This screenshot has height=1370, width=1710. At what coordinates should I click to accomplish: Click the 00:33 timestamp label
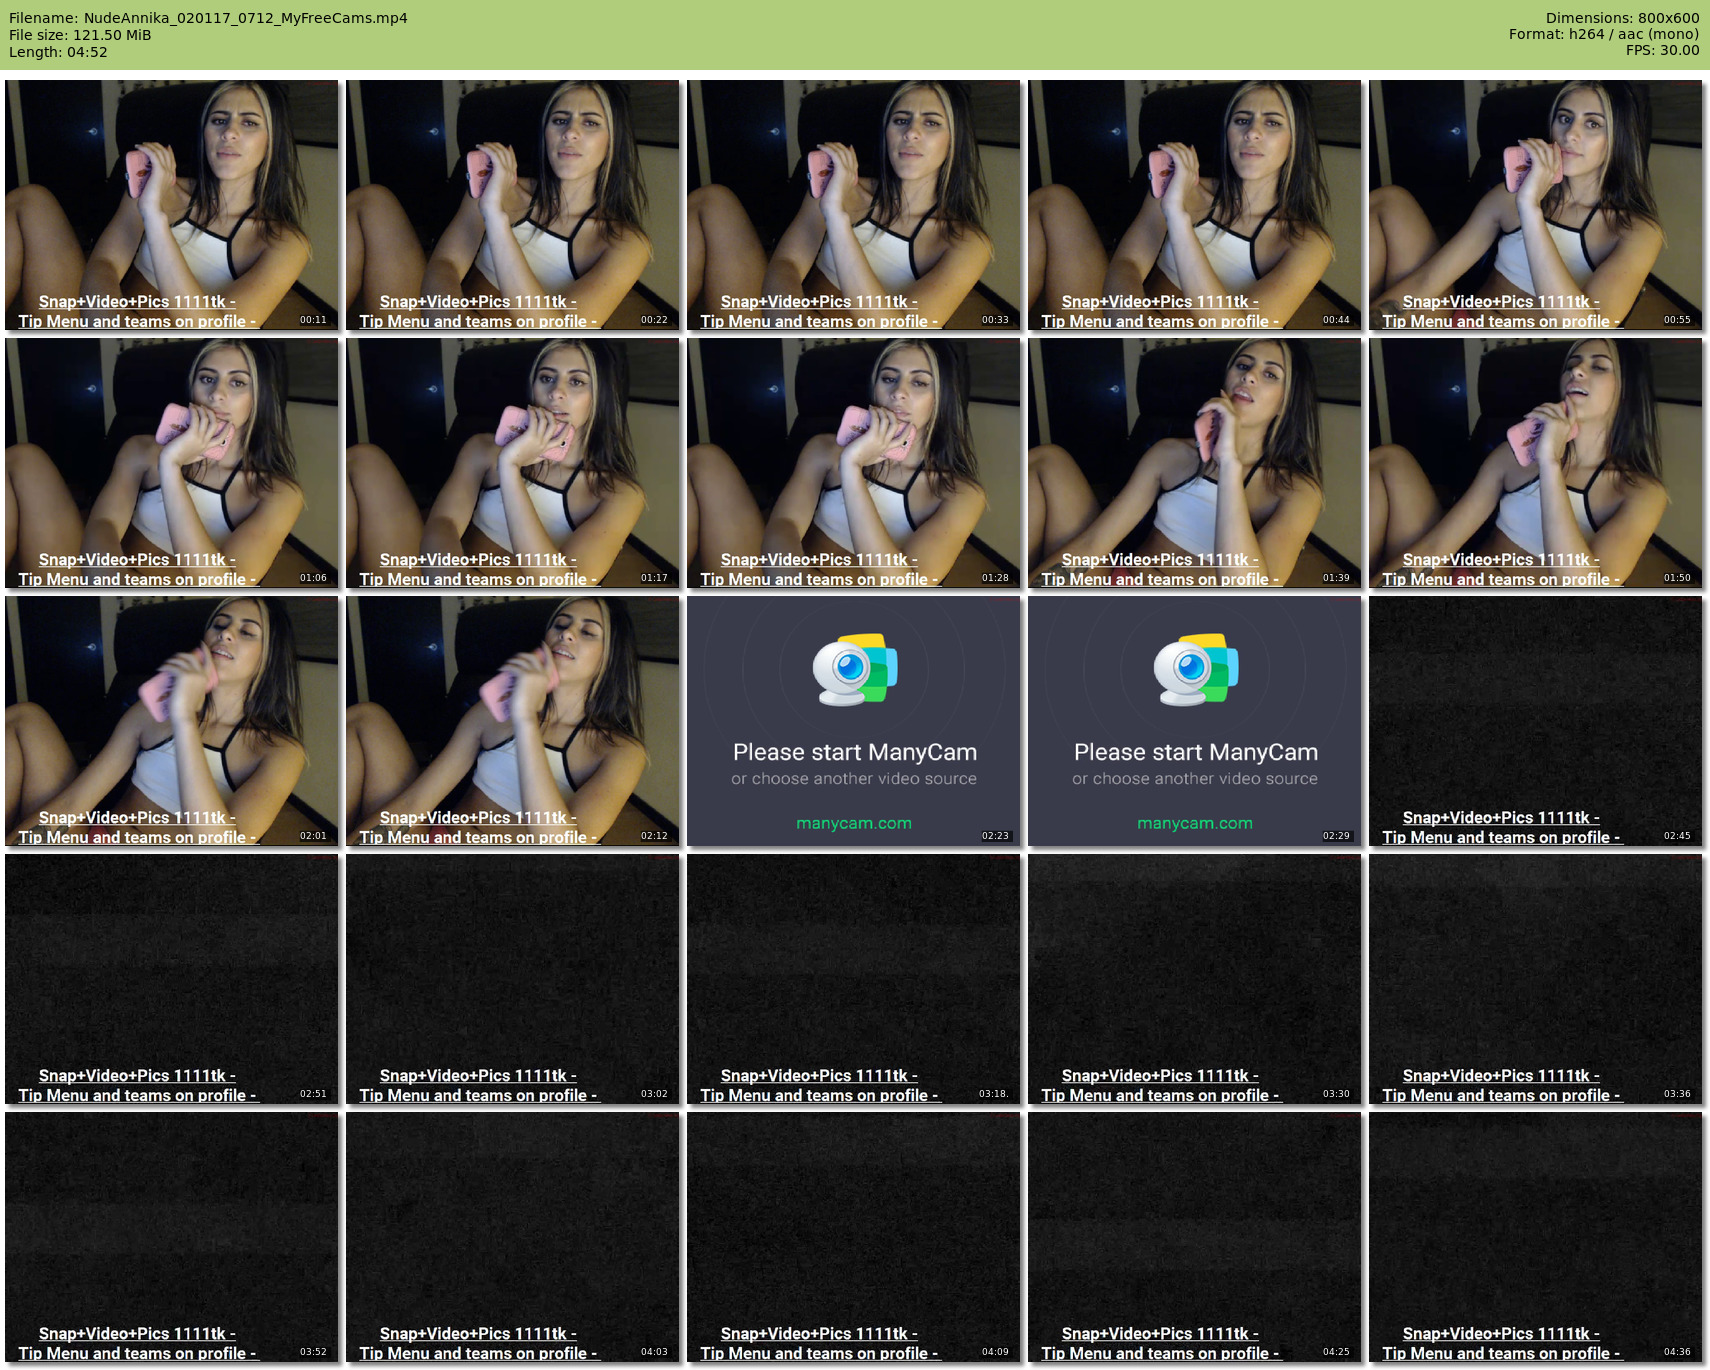click(x=994, y=320)
